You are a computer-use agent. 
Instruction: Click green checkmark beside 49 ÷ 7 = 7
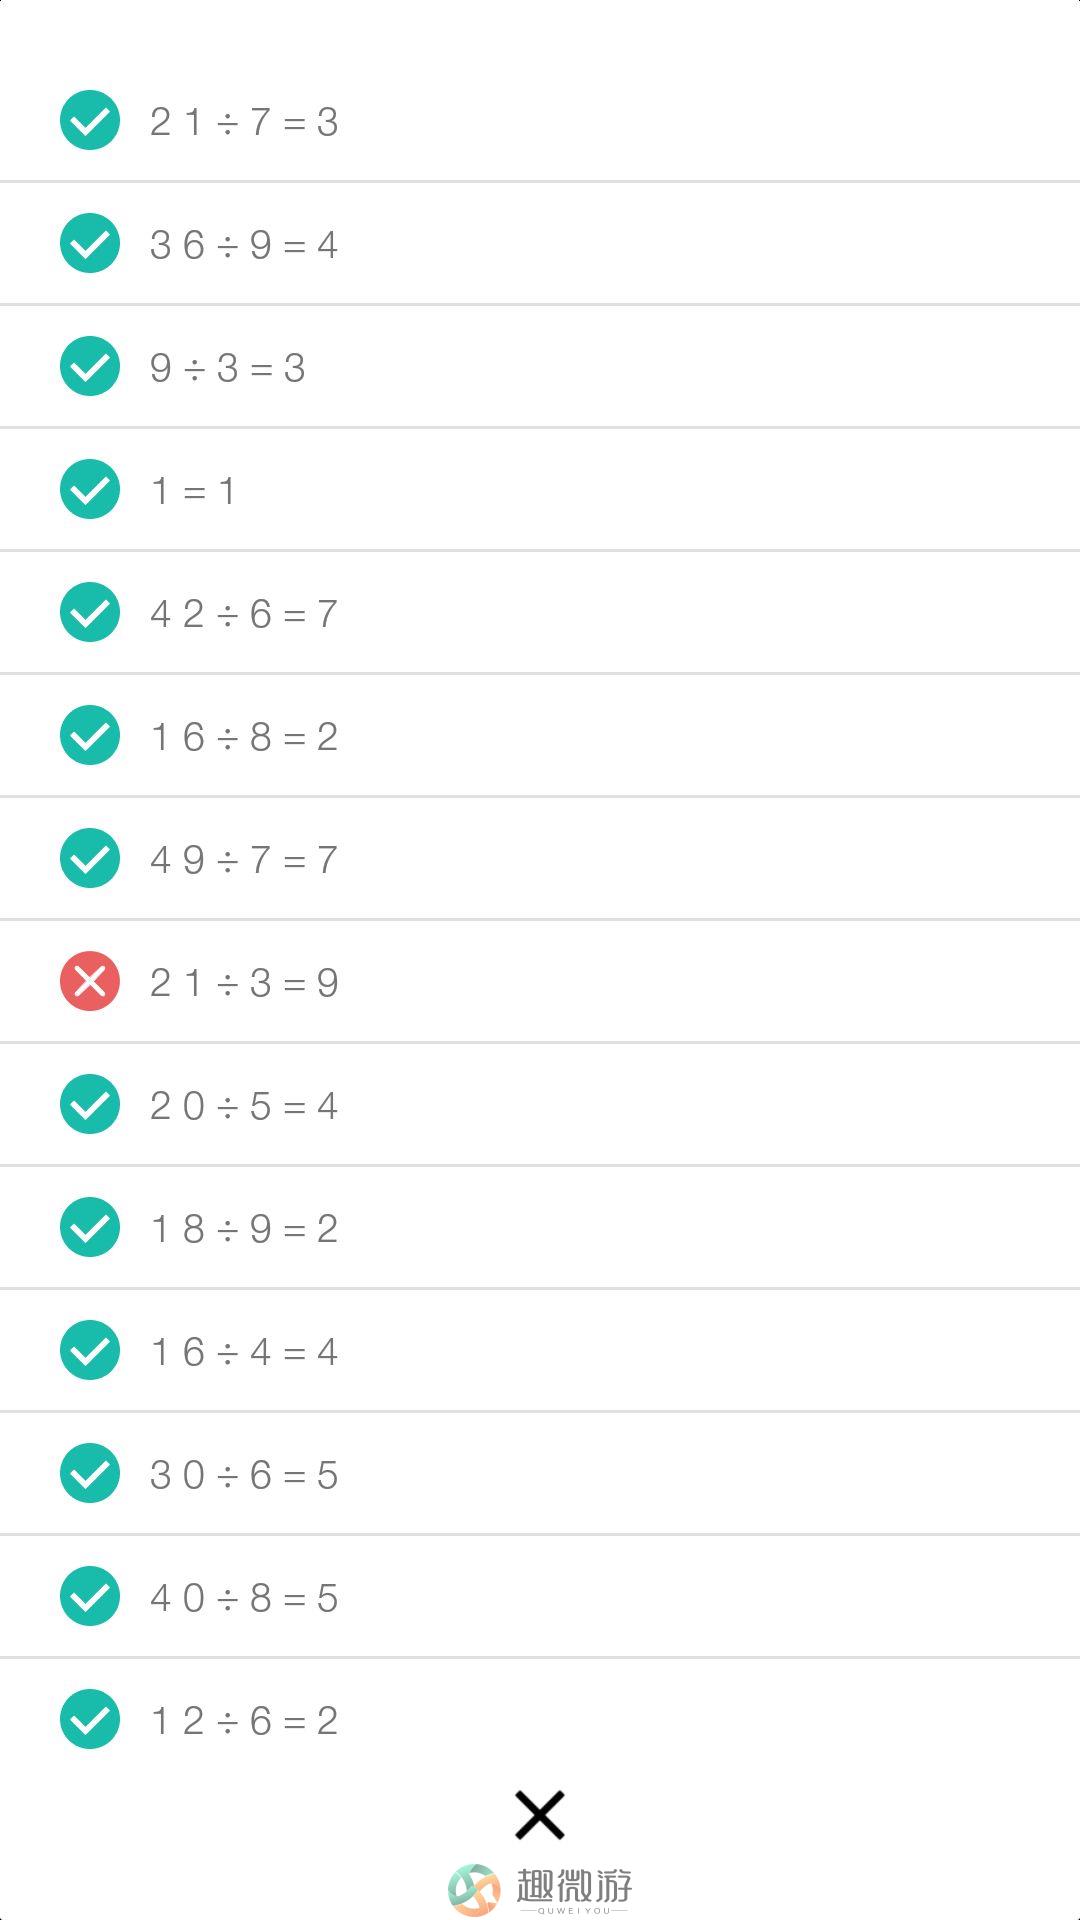point(90,858)
